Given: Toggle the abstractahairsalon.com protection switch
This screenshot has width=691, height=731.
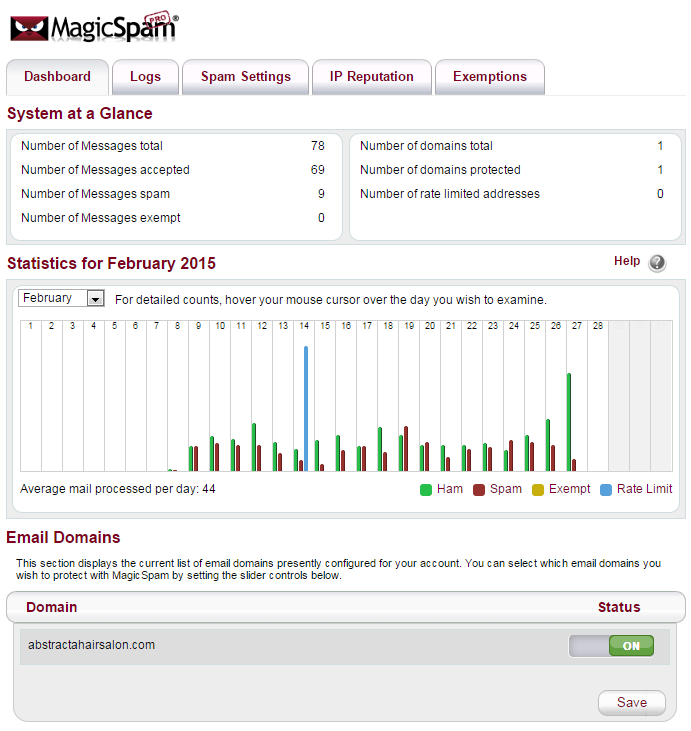Looking at the screenshot, I should pos(611,646).
